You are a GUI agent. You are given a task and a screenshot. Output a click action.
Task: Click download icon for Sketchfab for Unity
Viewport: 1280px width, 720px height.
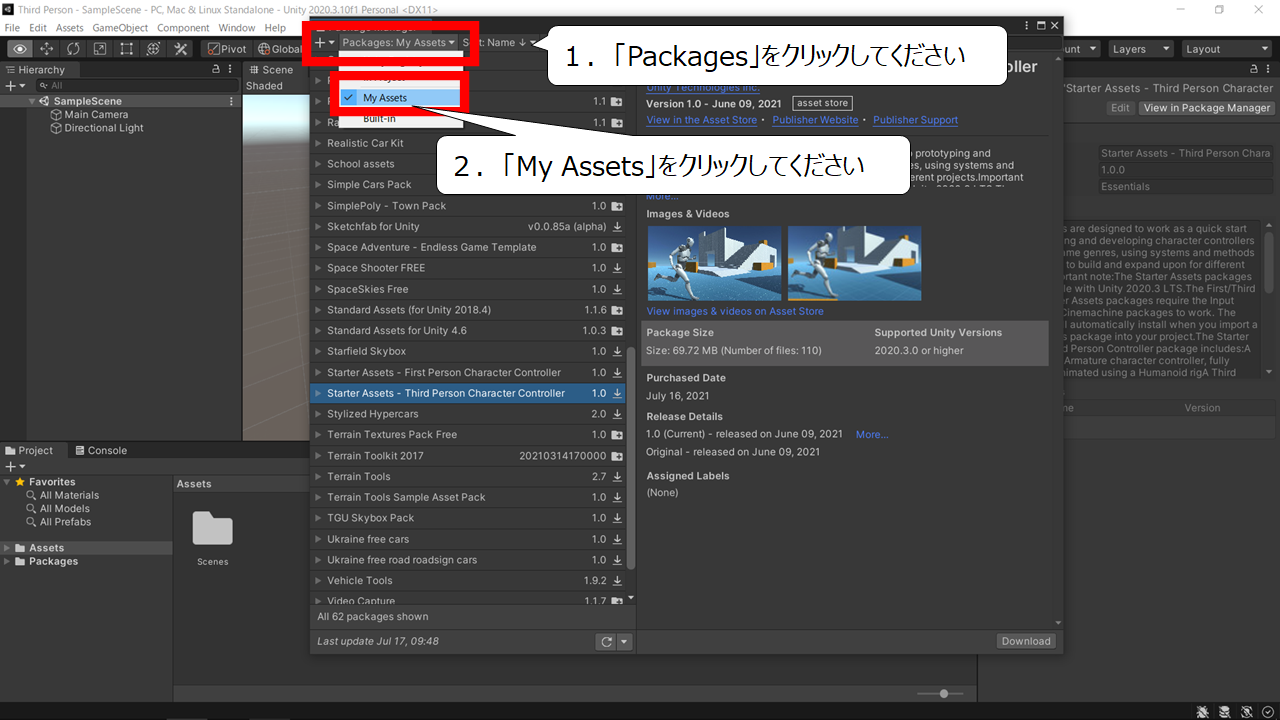pyautogui.click(x=617, y=227)
